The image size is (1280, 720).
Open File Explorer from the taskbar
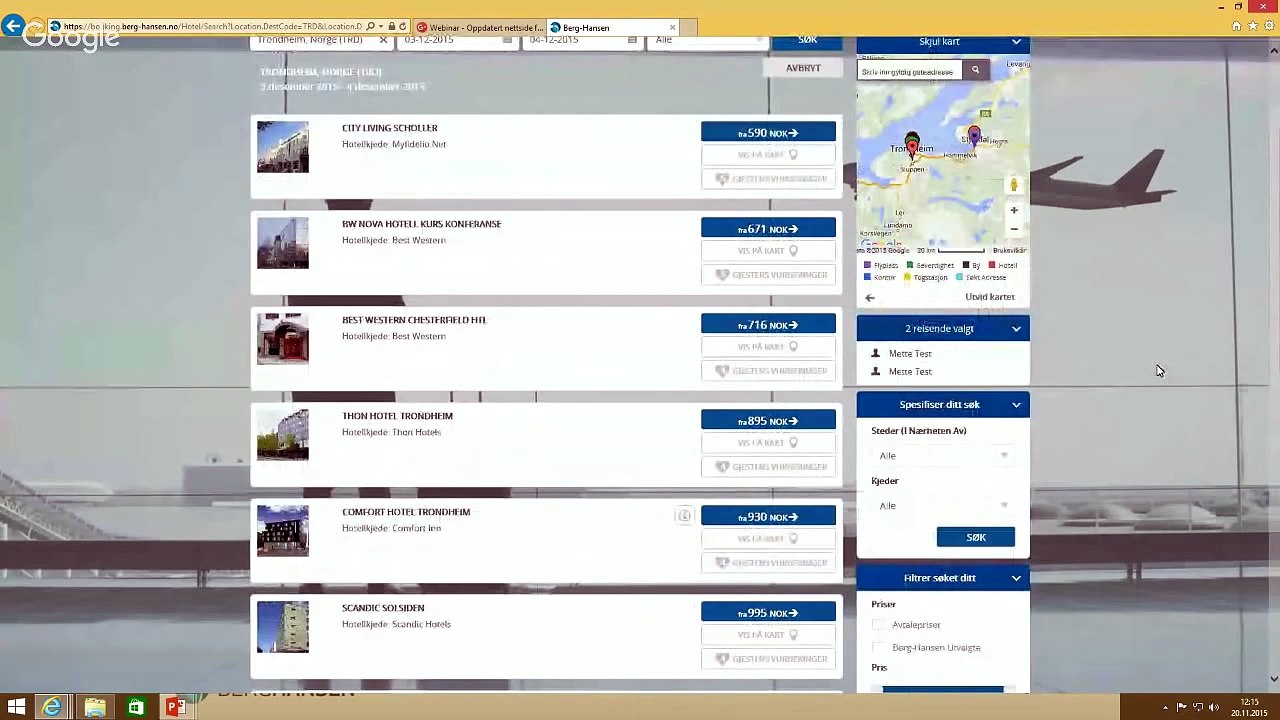pos(95,708)
